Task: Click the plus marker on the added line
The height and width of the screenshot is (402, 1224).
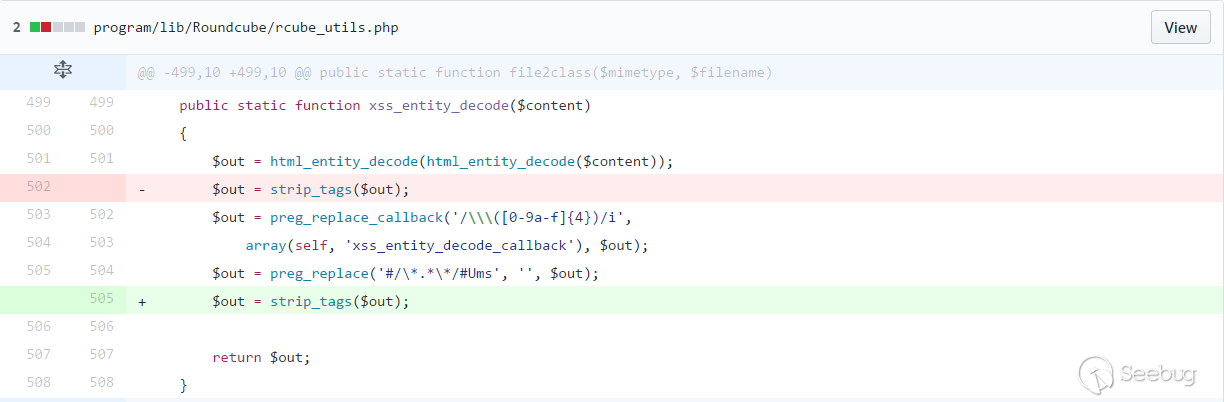Action: point(142,302)
